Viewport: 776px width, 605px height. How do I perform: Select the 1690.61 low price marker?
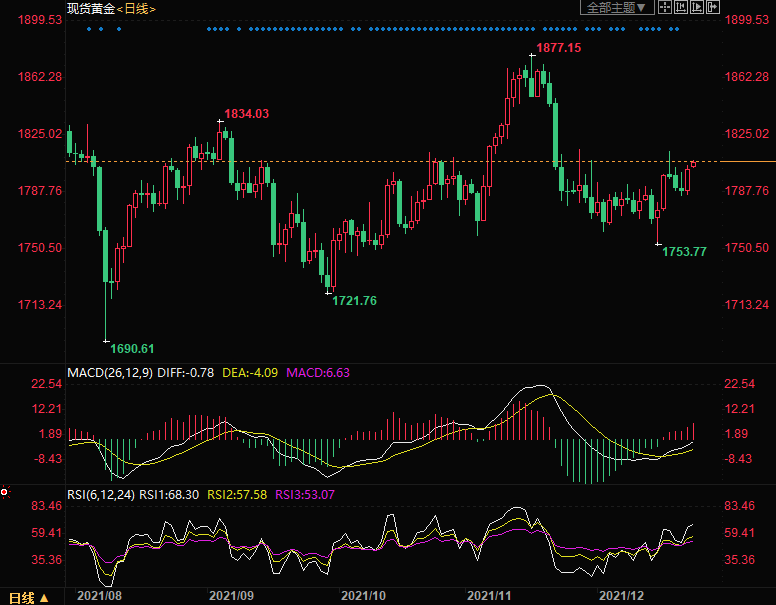point(132,348)
